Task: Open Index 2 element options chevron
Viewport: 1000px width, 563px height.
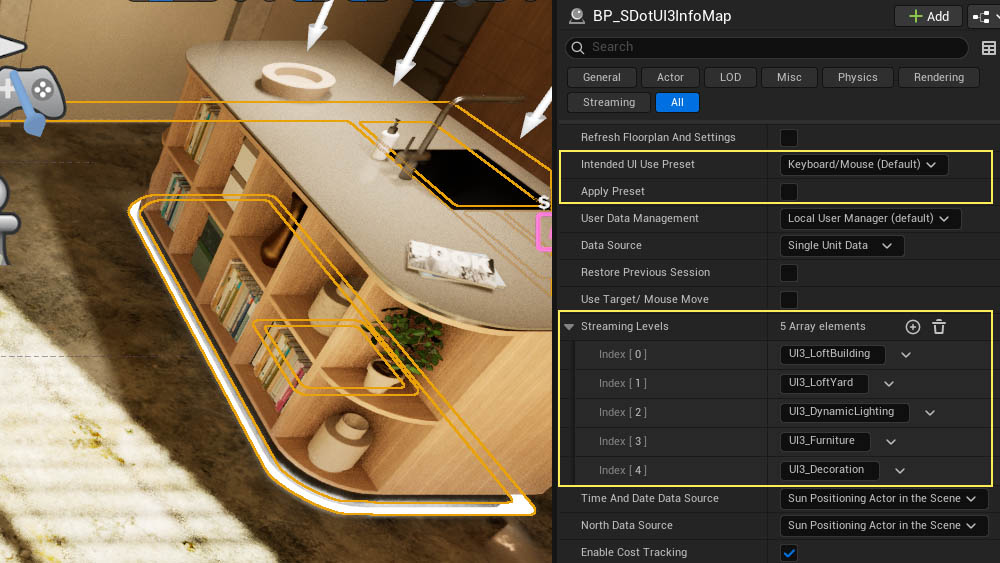Action: pyautogui.click(x=930, y=413)
